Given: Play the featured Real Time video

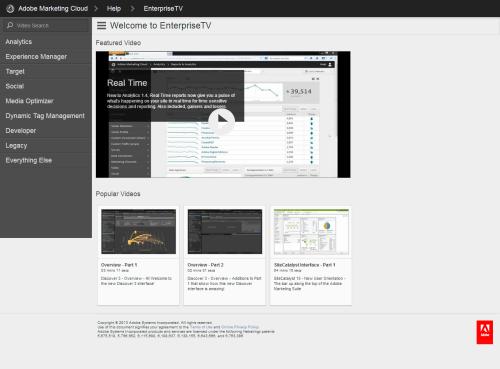Looking at the screenshot, I should [x=221, y=120].
